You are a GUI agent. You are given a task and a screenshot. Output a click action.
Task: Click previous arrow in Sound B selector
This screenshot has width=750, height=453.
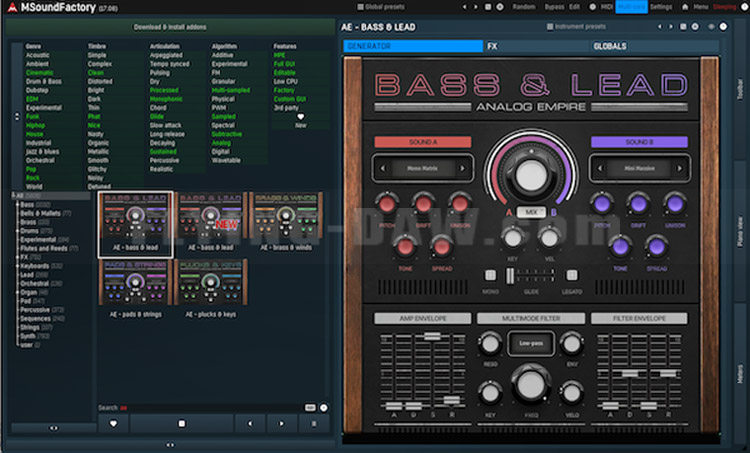pyautogui.click(x=600, y=168)
